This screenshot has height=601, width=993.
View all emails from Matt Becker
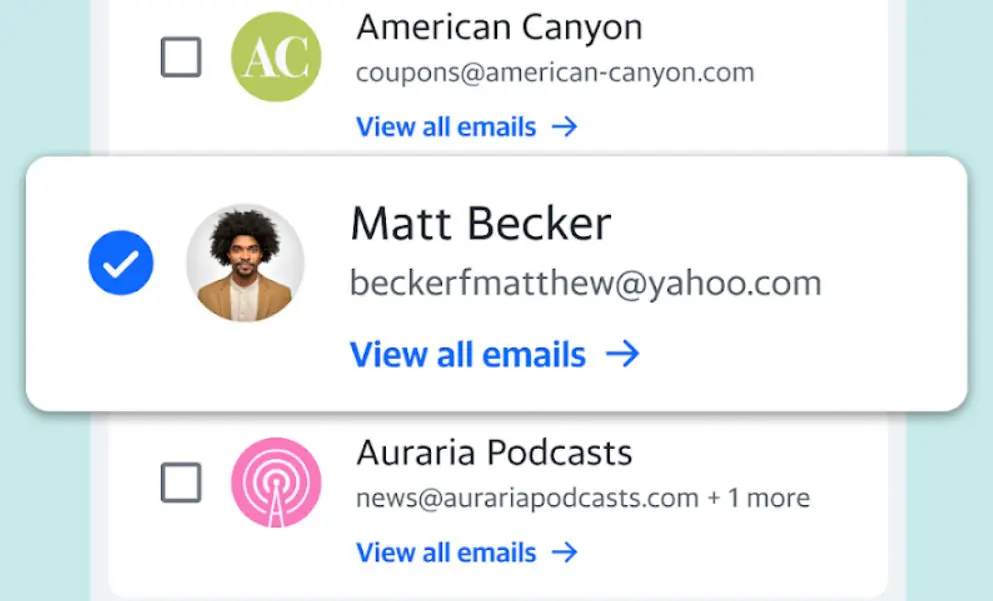coord(495,354)
